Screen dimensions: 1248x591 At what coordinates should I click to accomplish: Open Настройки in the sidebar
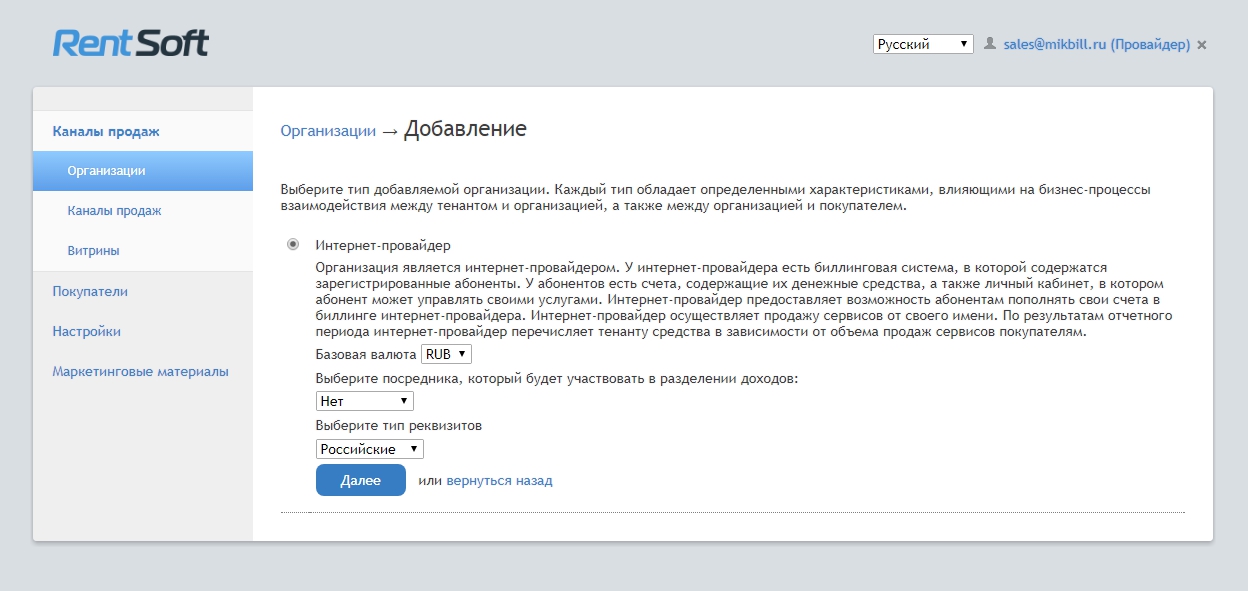[x=86, y=331]
